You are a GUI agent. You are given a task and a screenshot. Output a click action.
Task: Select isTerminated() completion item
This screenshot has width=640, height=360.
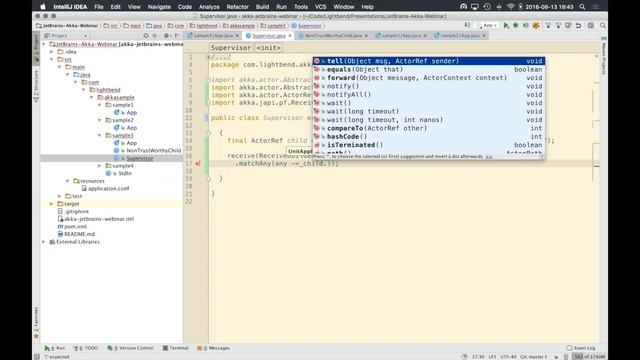coord(429,145)
